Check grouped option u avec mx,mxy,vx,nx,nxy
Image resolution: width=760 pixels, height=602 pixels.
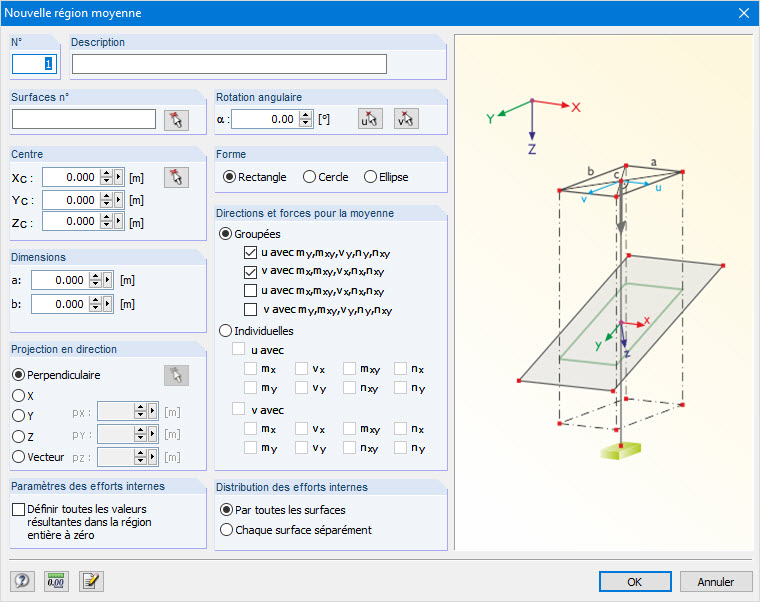[x=250, y=290]
